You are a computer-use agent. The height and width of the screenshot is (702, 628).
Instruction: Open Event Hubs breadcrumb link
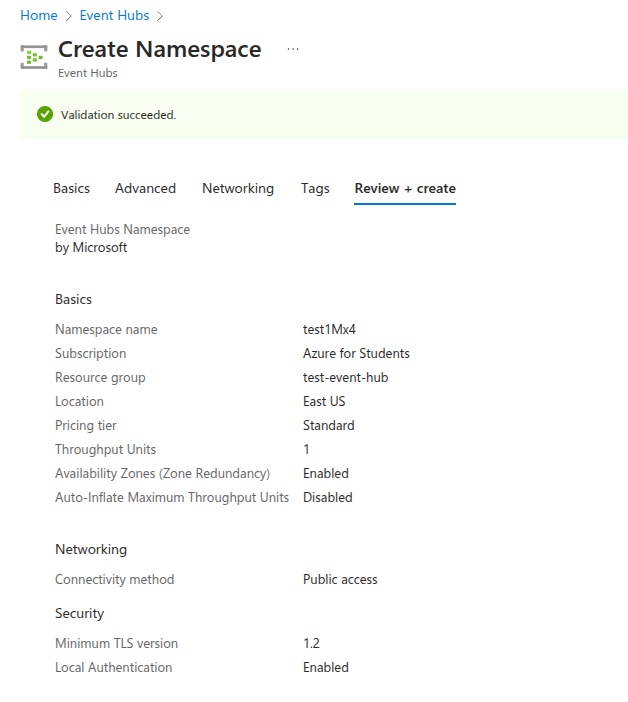[x=114, y=15]
